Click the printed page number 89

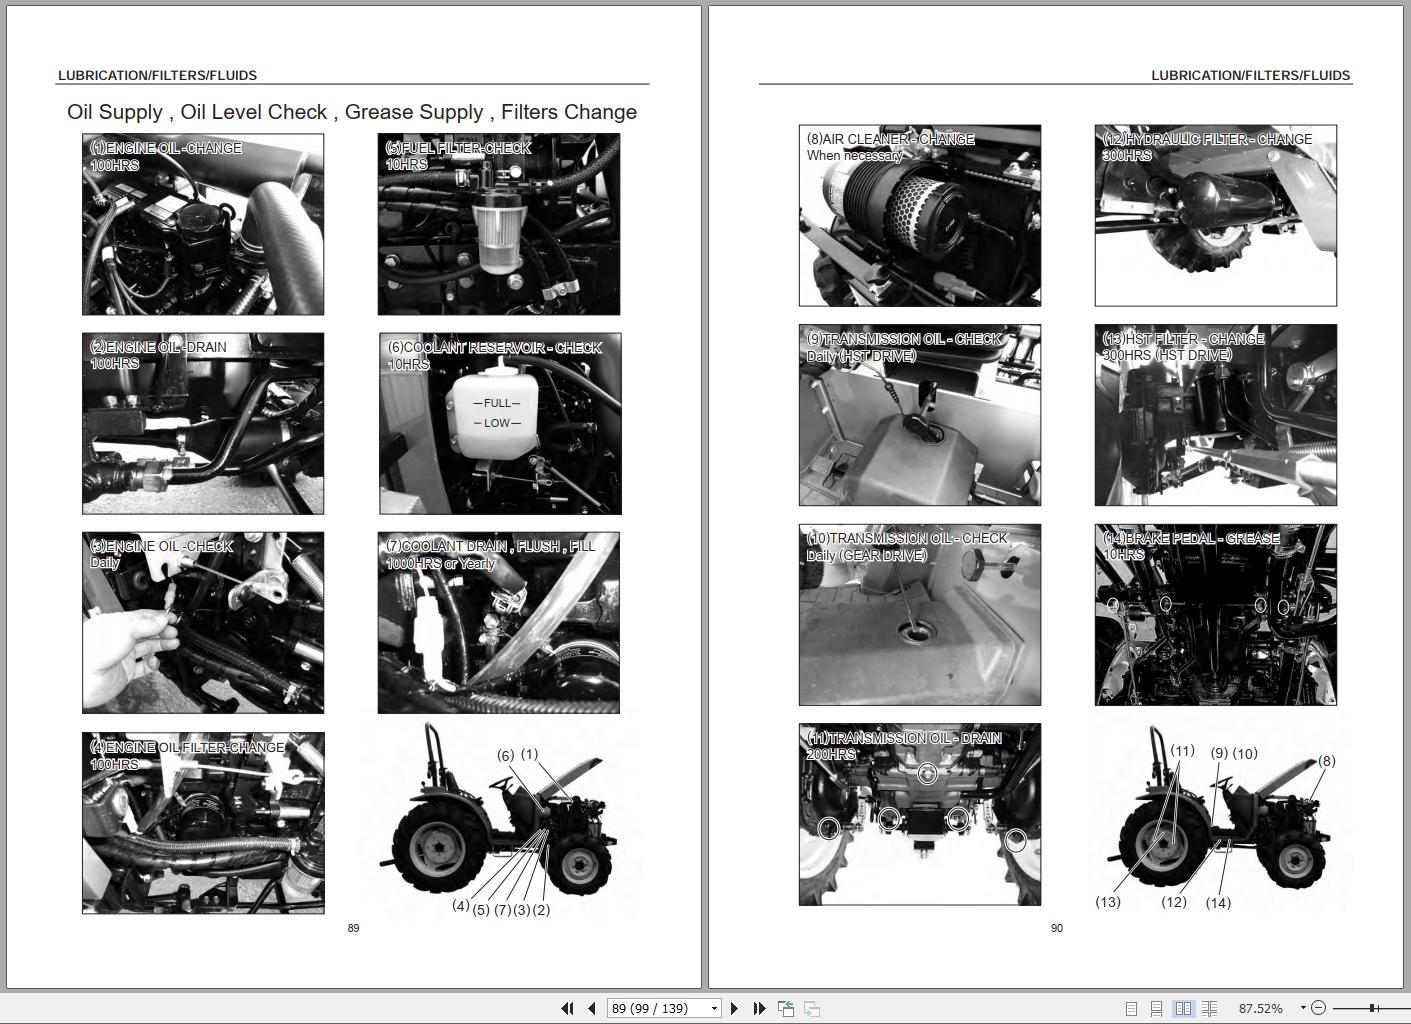(353, 928)
